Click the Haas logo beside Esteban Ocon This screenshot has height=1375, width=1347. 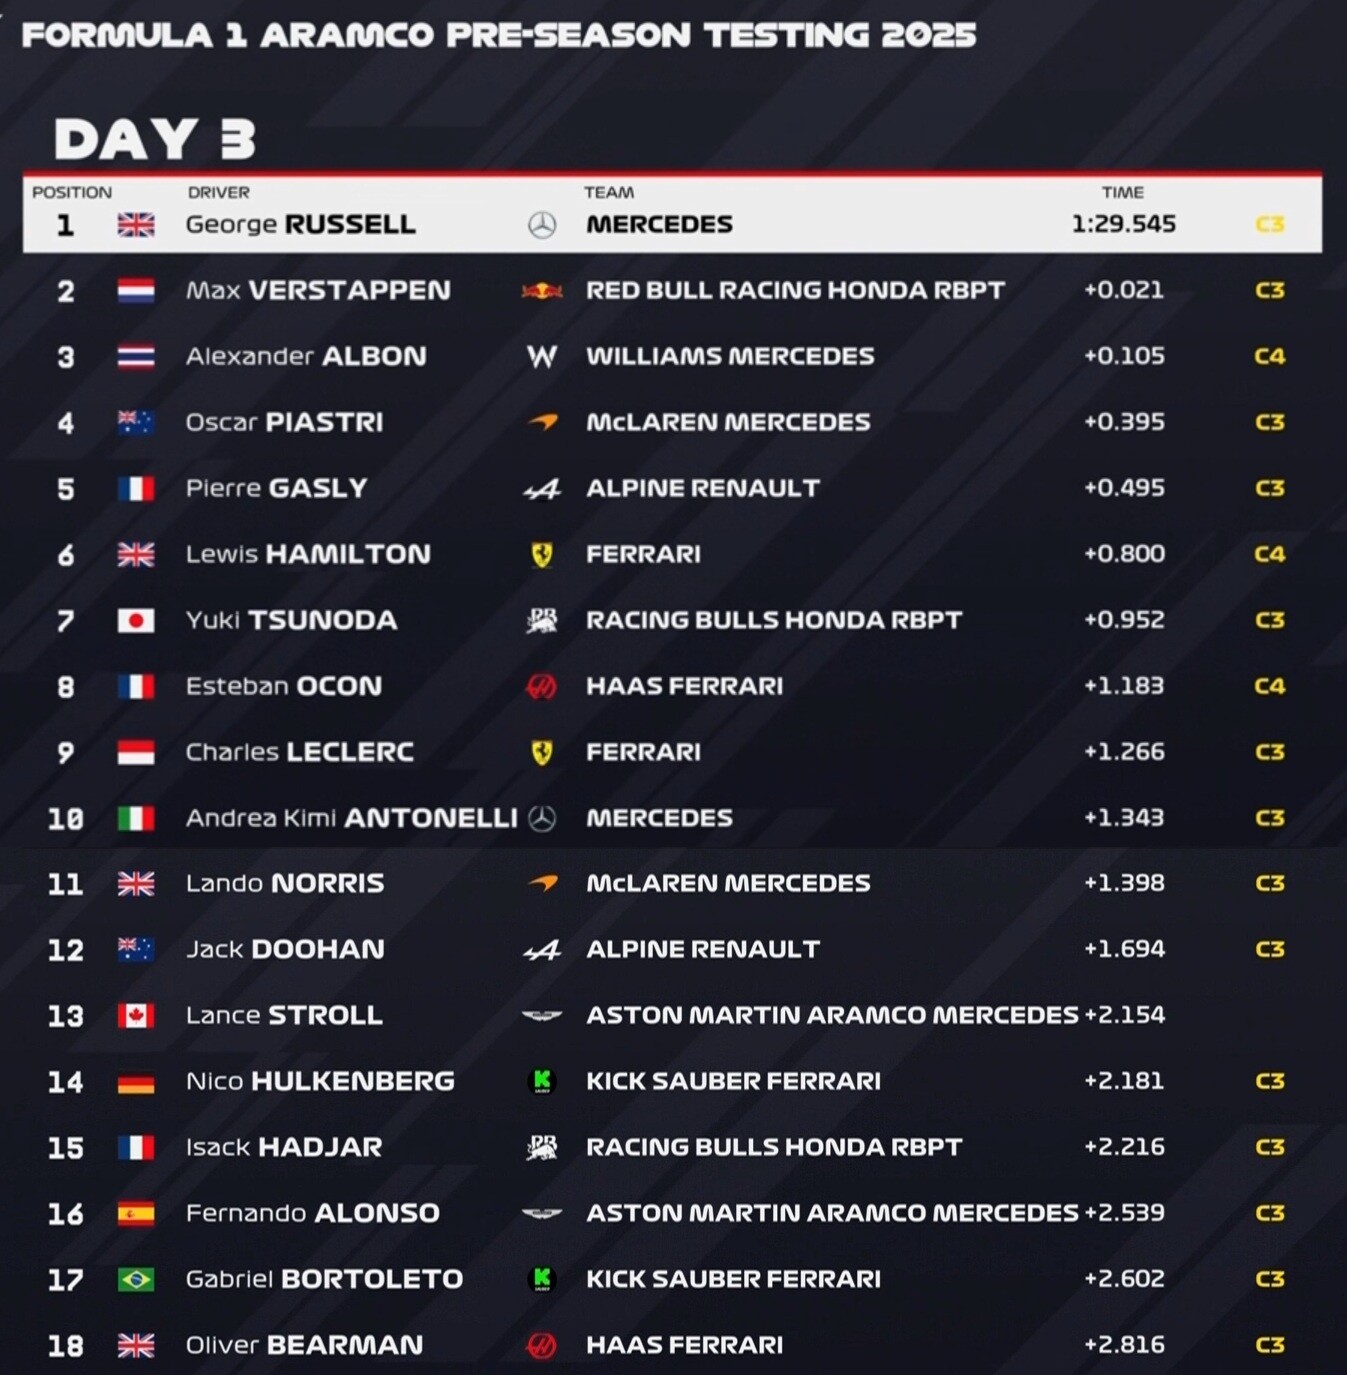pyautogui.click(x=542, y=687)
